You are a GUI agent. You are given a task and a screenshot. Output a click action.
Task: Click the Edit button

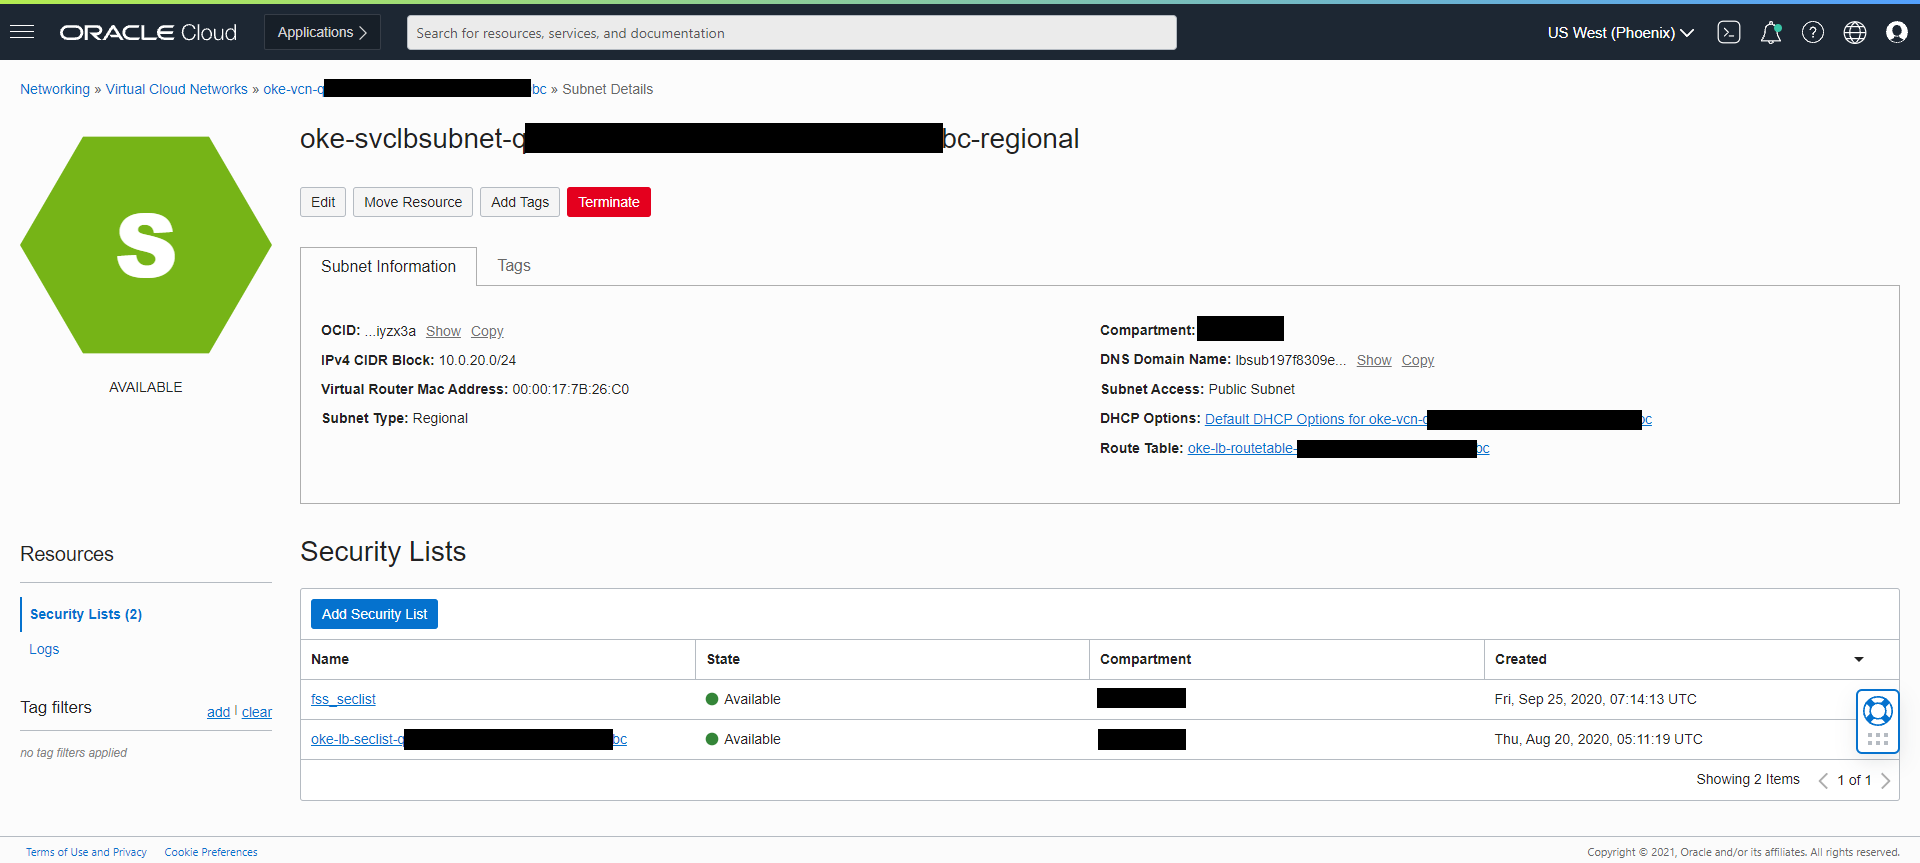click(x=323, y=202)
